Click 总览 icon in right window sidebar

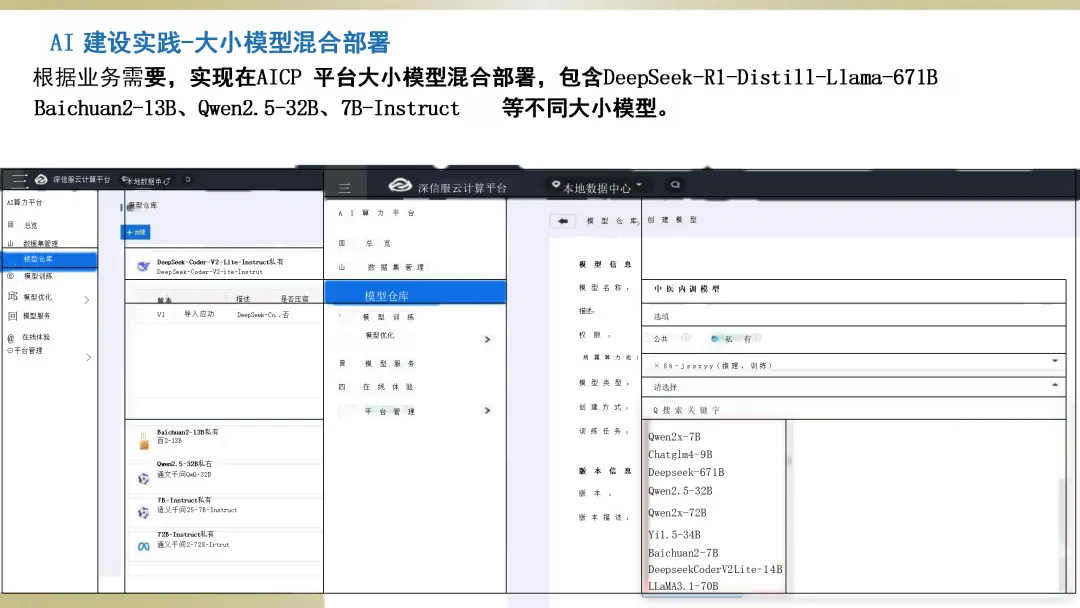click(342, 243)
